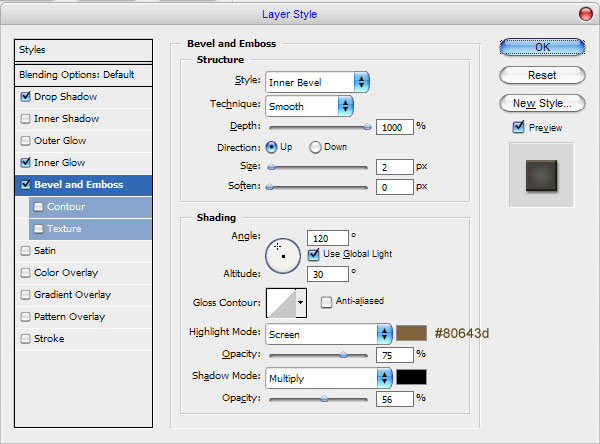The height and width of the screenshot is (444, 600).
Task: Enable the Inner Shadow checkbox
Action: [x=25, y=119]
